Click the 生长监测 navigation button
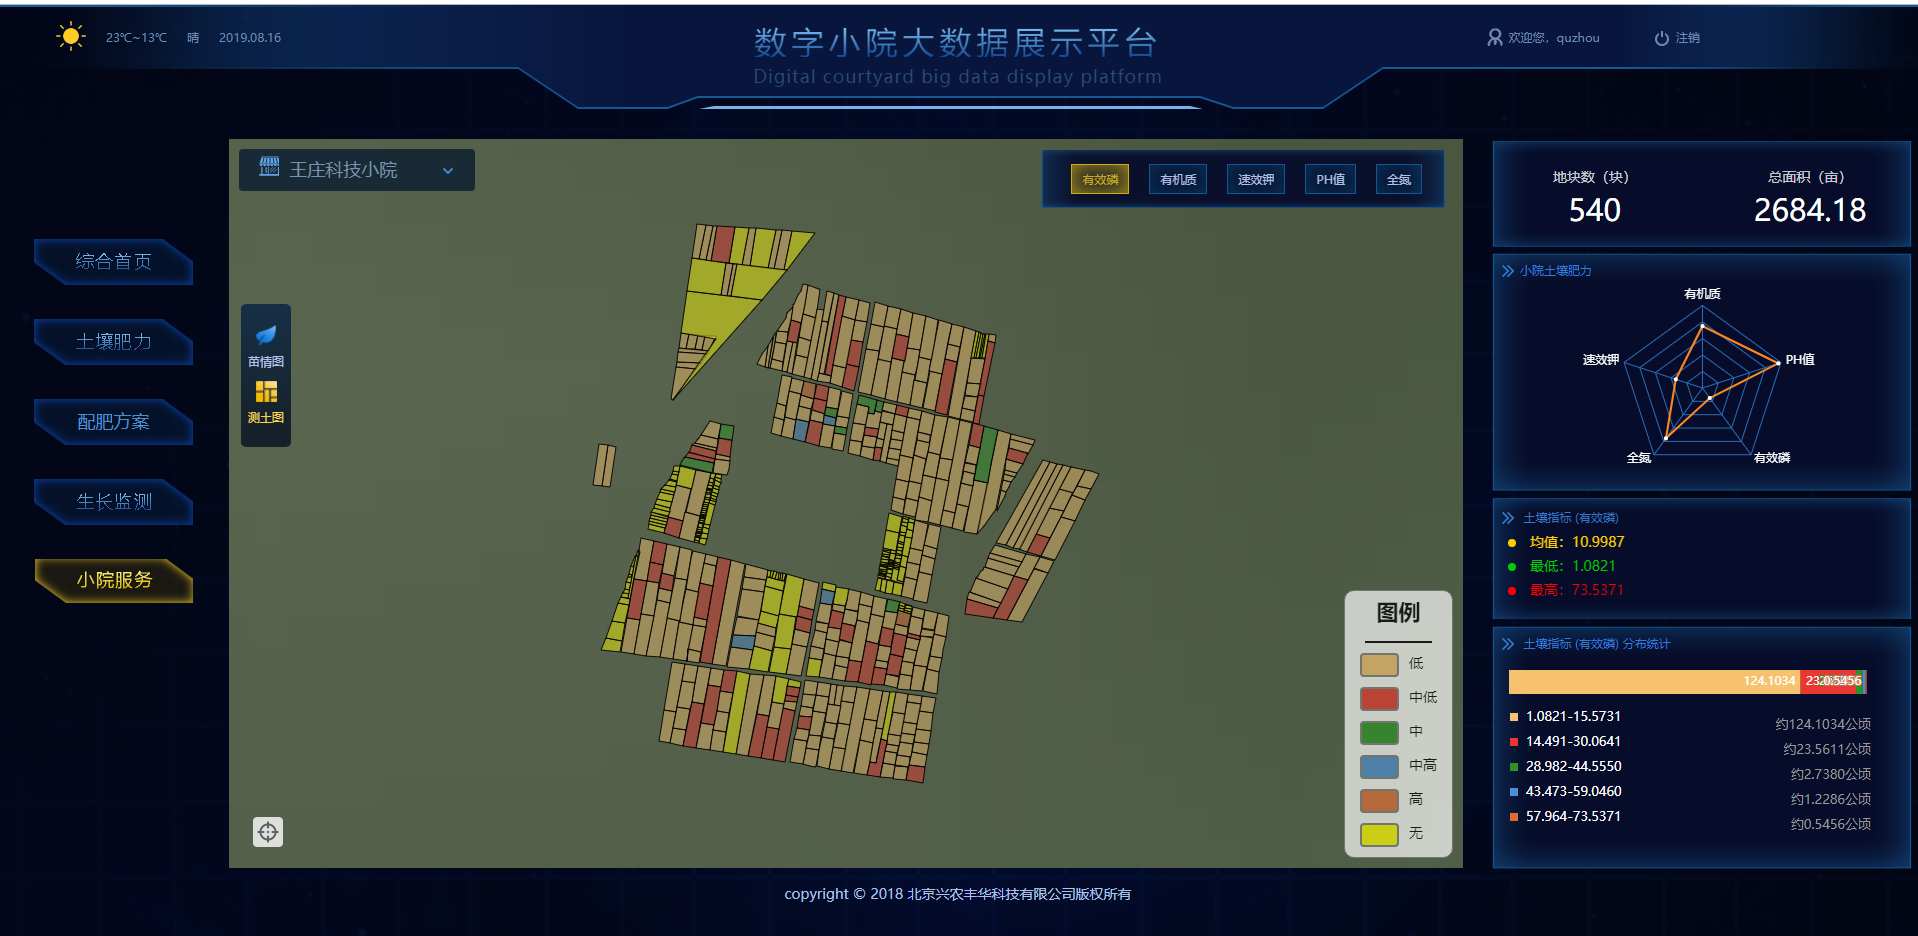 [x=113, y=502]
